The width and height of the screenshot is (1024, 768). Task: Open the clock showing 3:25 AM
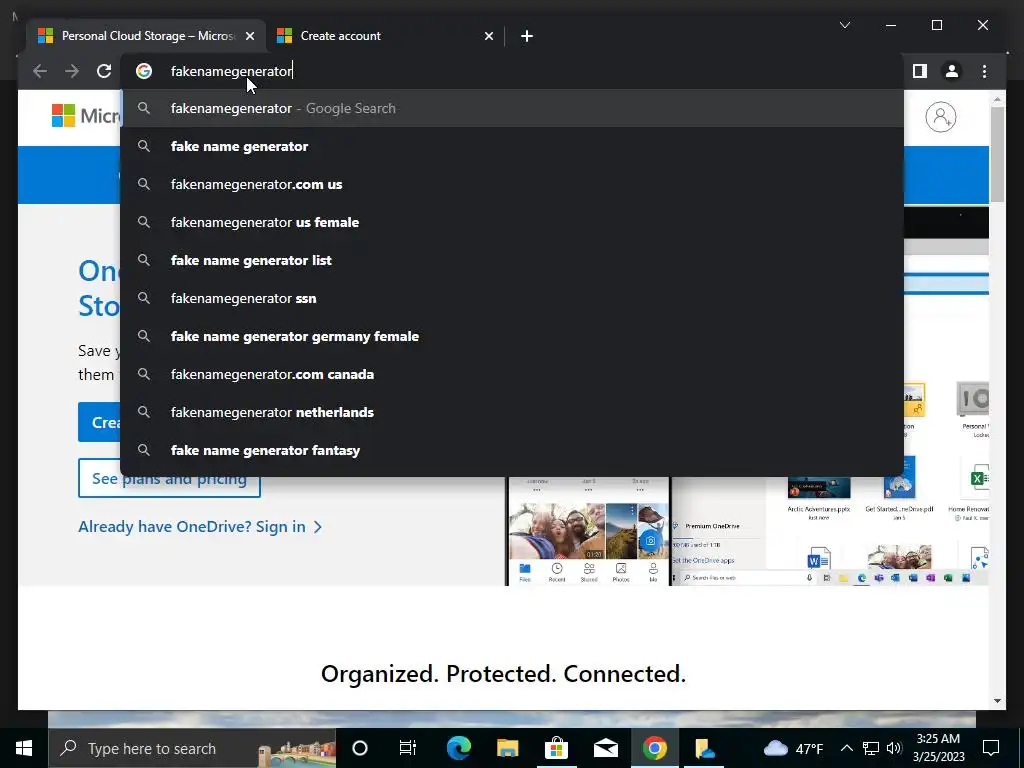(x=938, y=748)
